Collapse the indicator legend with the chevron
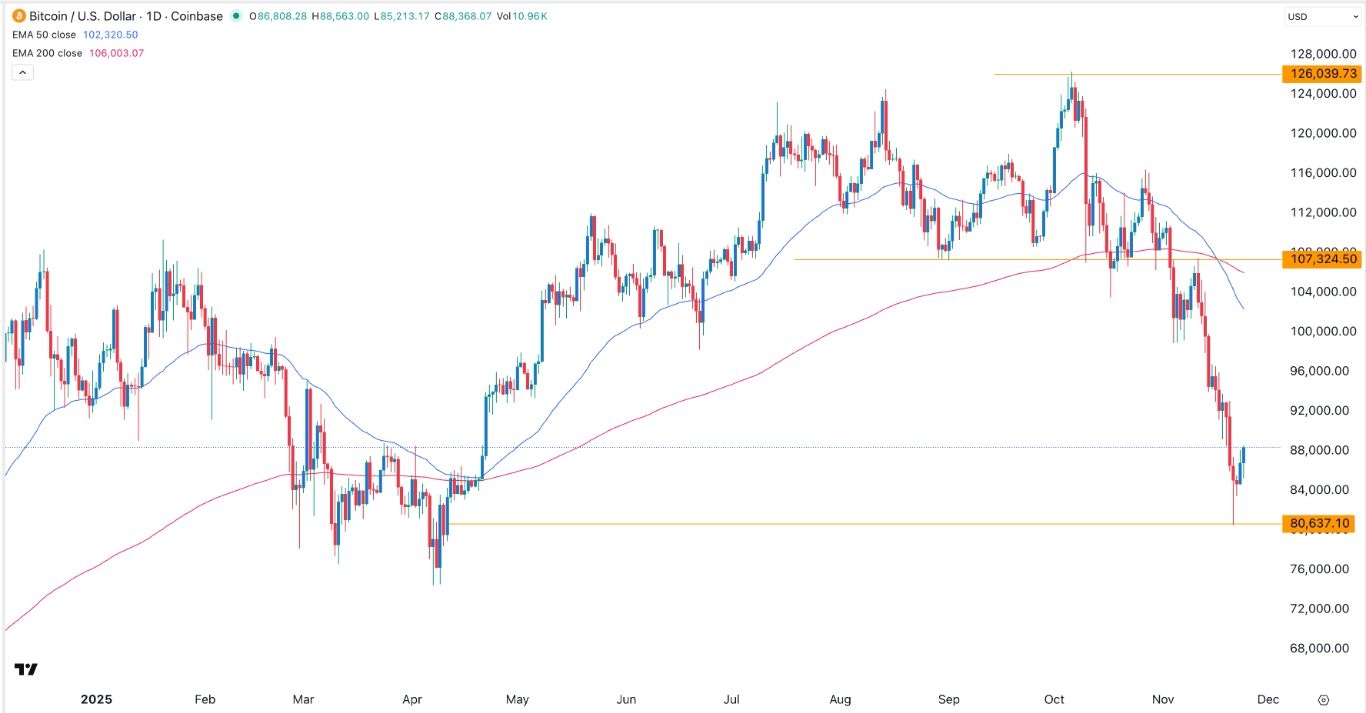The image size is (1366, 713). [x=22, y=71]
